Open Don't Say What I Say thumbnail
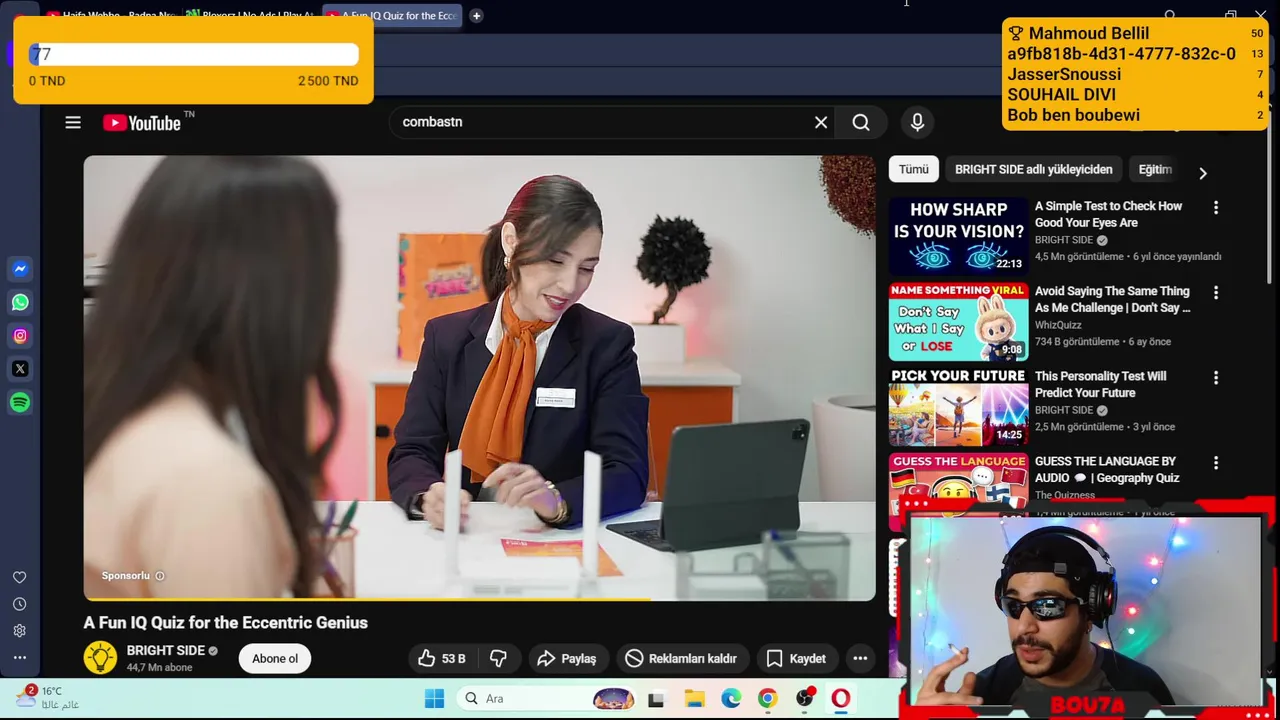This screenshot has height=720, width=1280. (959, 322)
